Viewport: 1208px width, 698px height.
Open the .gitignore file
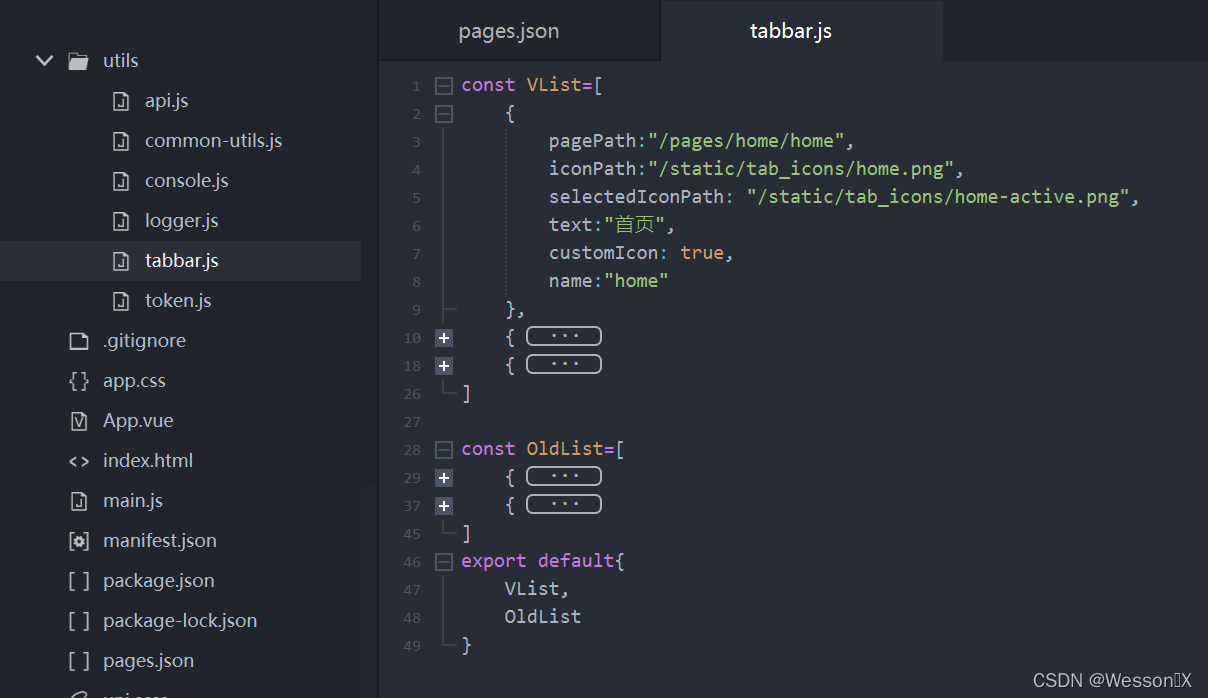144,341
